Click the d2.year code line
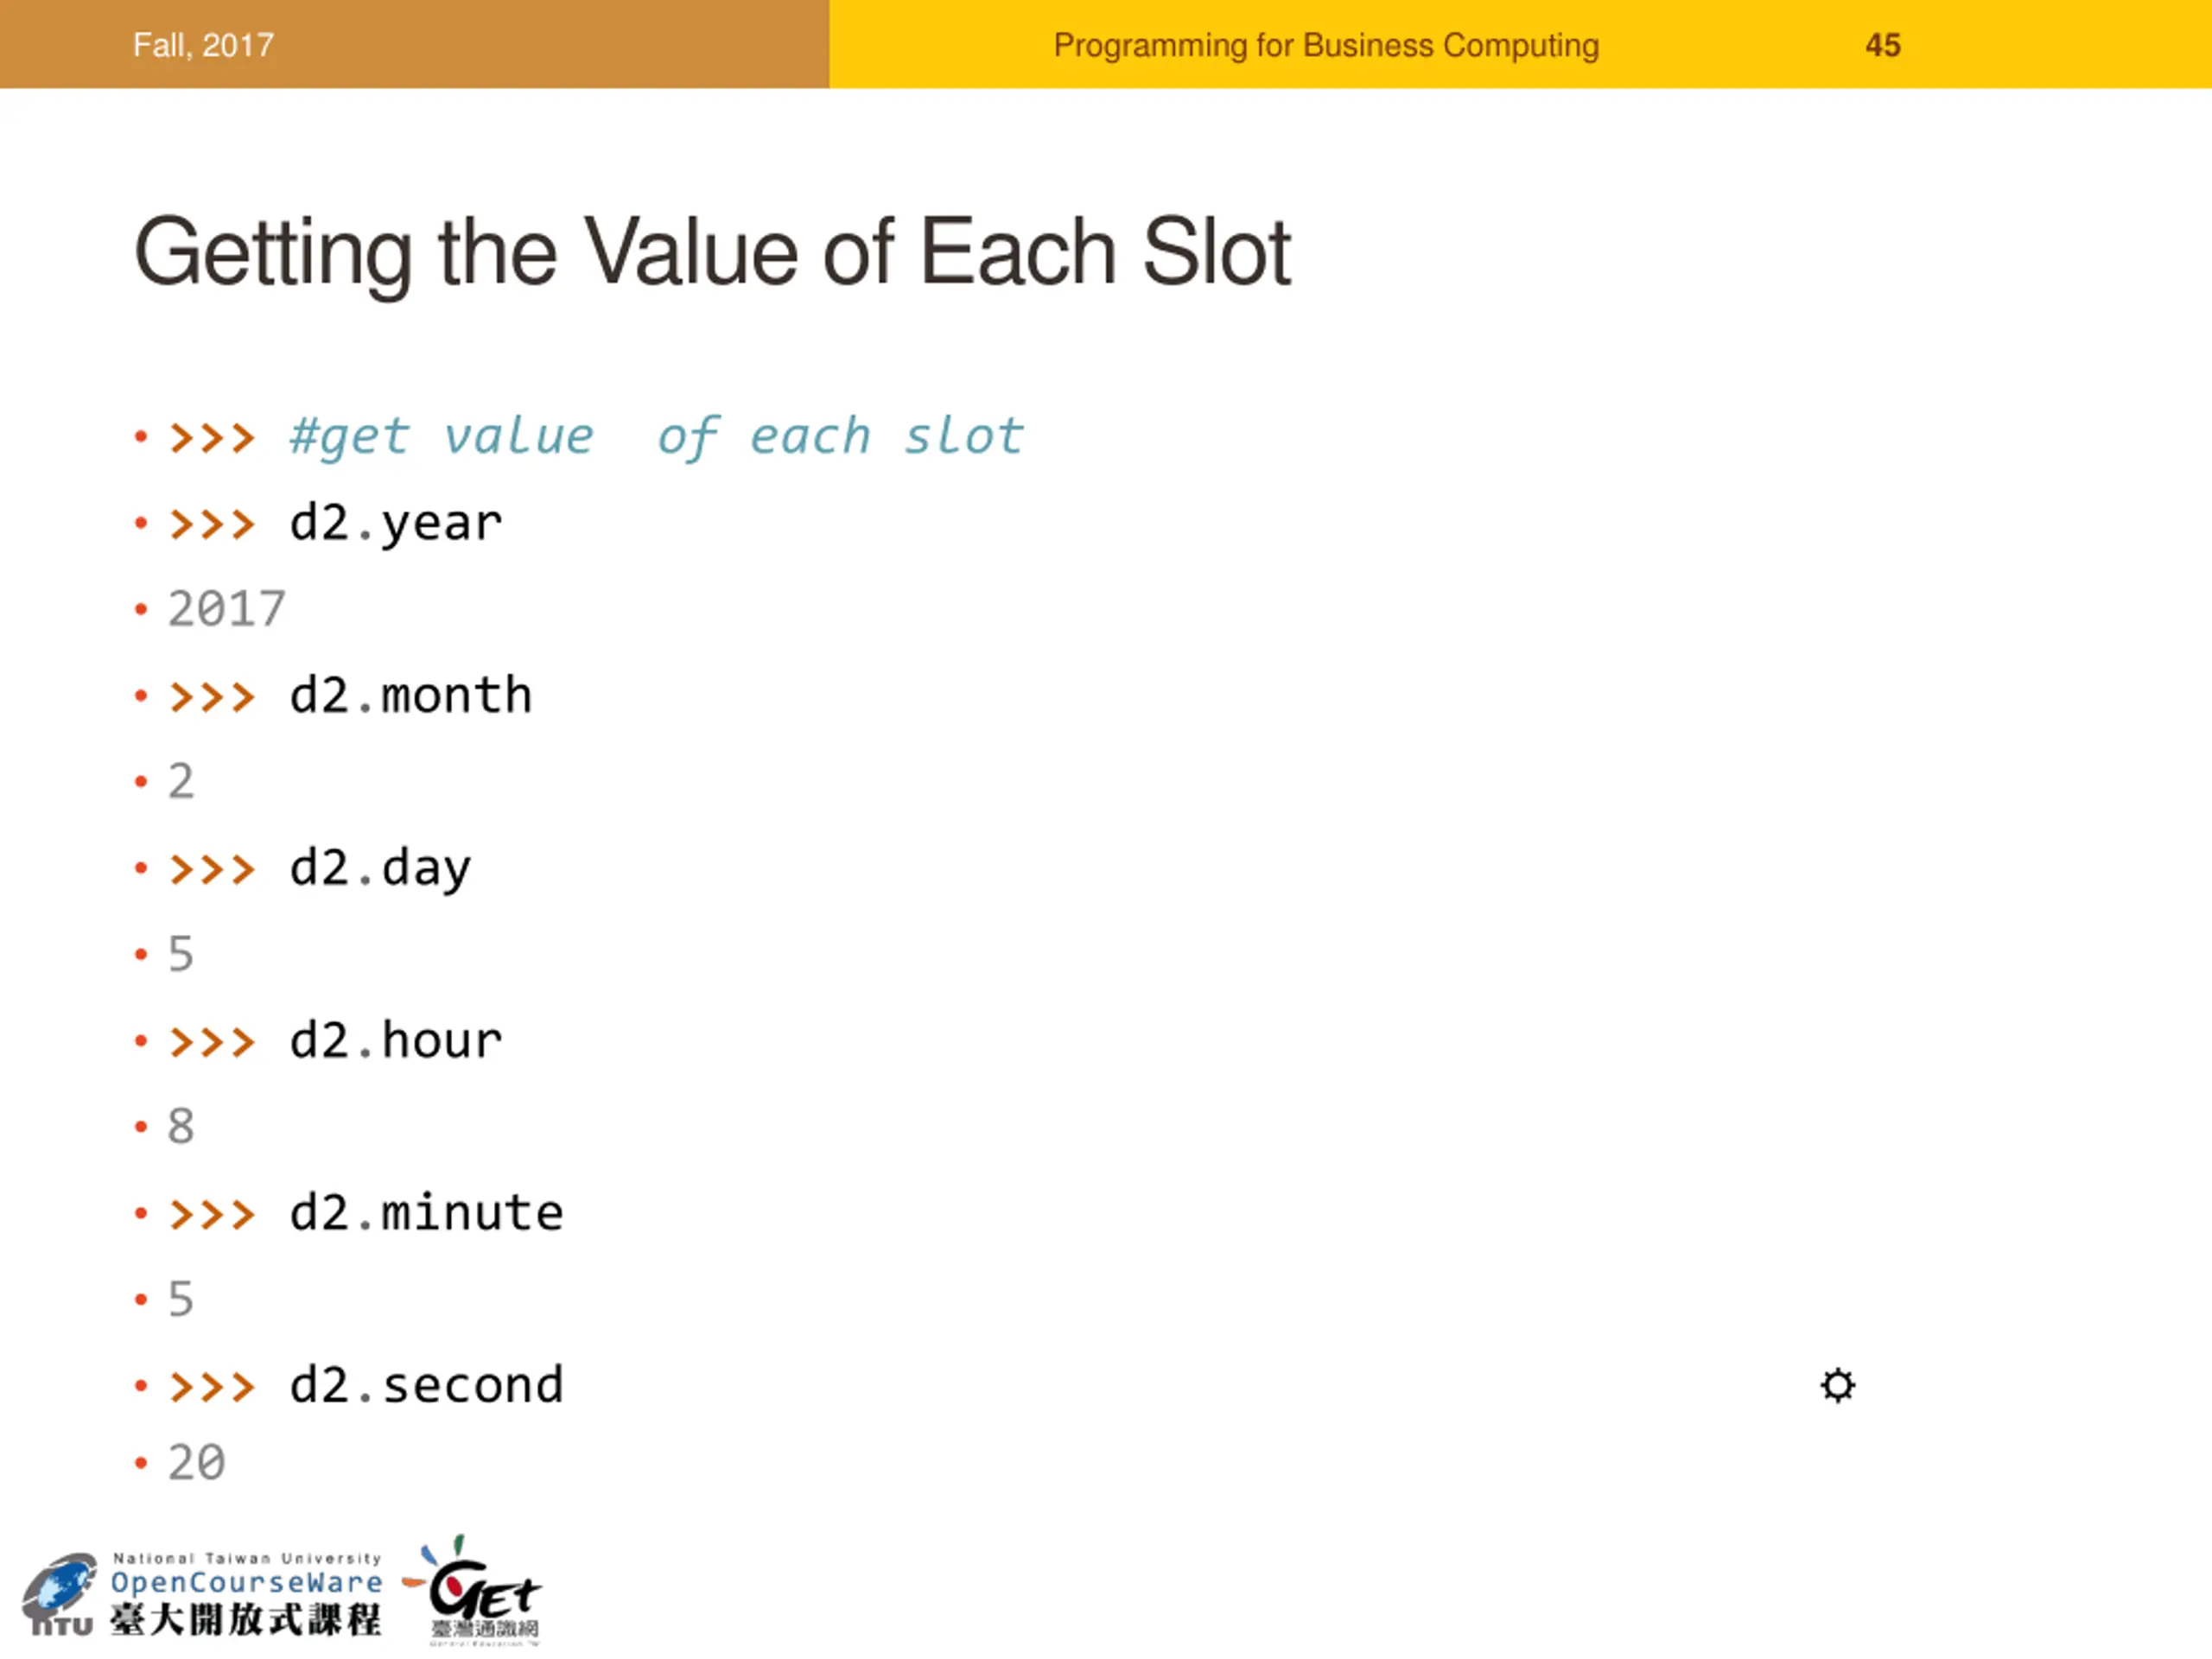Image resolution: width=2212 pixels, height=1659 pixels. [396, 524]
